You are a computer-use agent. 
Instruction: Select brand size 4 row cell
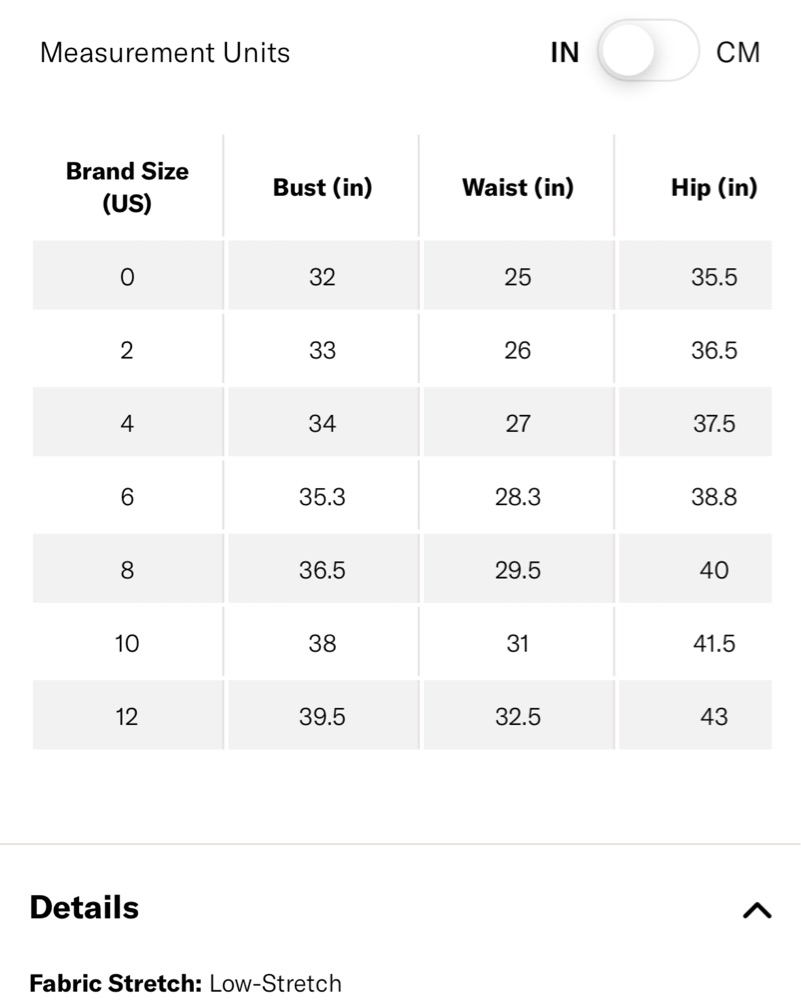coord(128,423)
